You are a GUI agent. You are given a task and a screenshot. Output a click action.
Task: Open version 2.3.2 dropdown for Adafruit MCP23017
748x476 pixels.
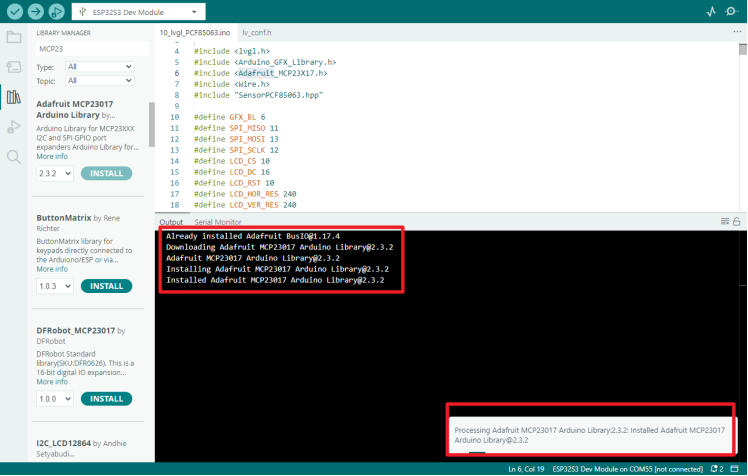(55, 173)
